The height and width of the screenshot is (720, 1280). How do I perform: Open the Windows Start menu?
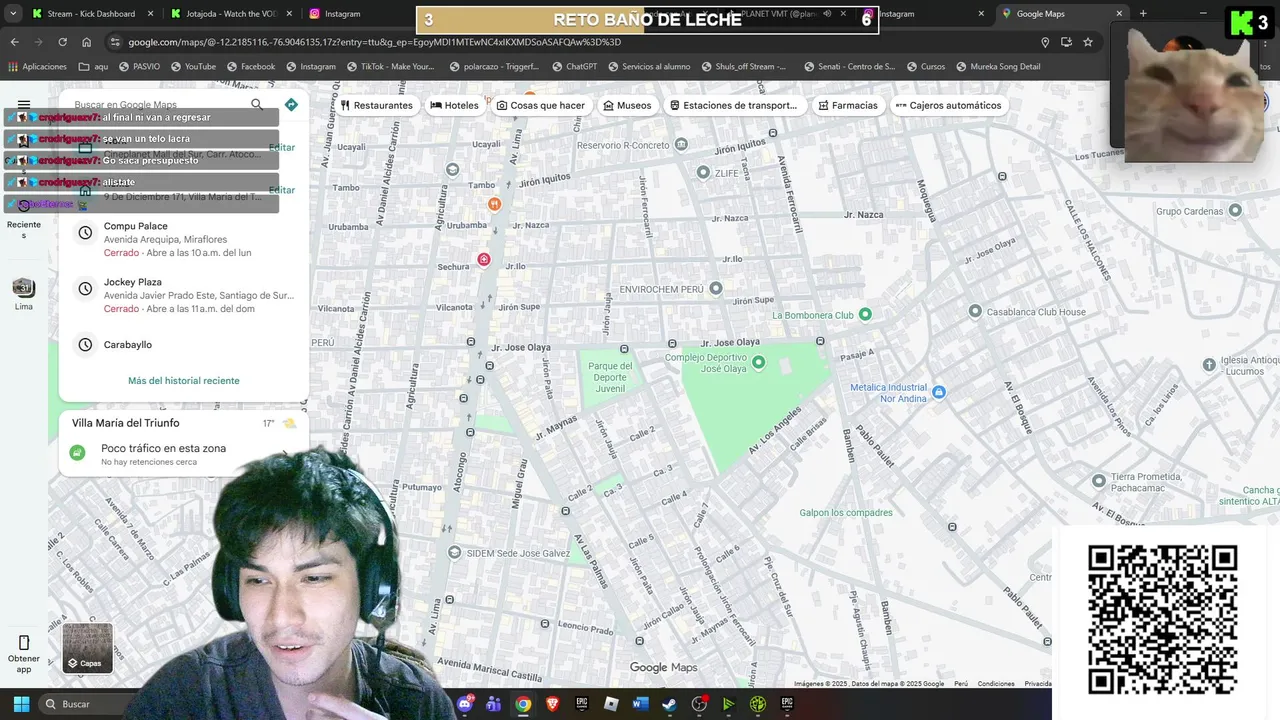coord(21,704)
